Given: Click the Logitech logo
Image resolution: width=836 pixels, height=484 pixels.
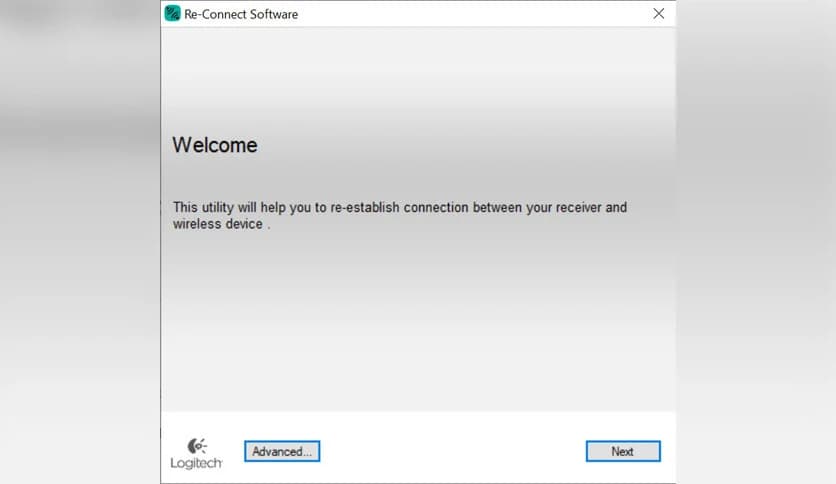Looking at the screenshot, I should point(196,454).
